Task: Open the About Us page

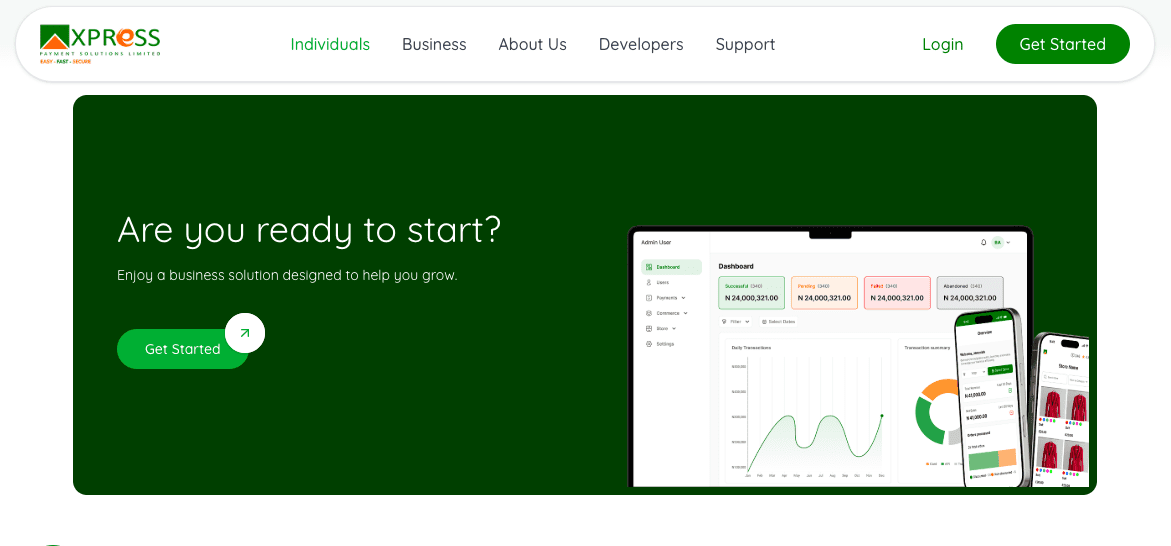Action: tap(532, 44)
